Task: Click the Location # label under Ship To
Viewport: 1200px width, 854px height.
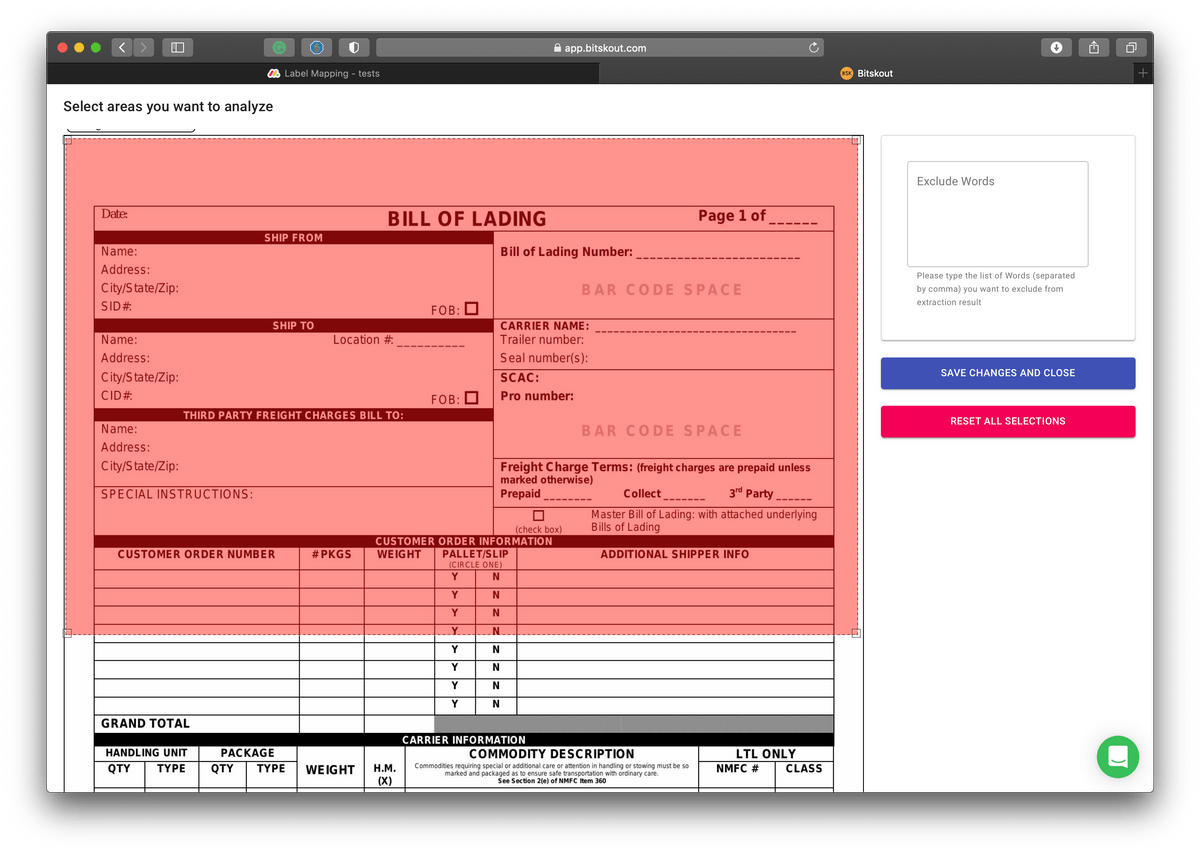Action: [363, 340]
